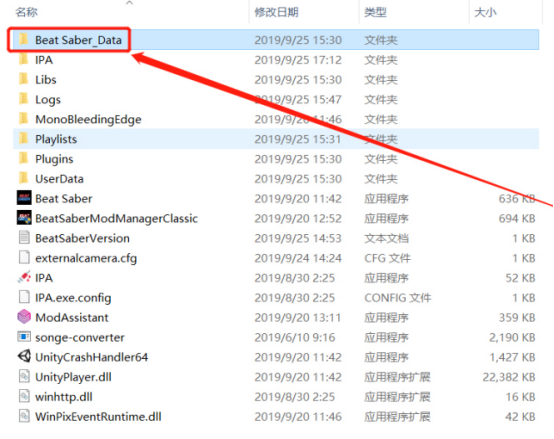The height and width of the screenshot is (439, 554).
Task: Click the UnityCrashHandler64 Unity logo icon
Action: click(24, 356)
